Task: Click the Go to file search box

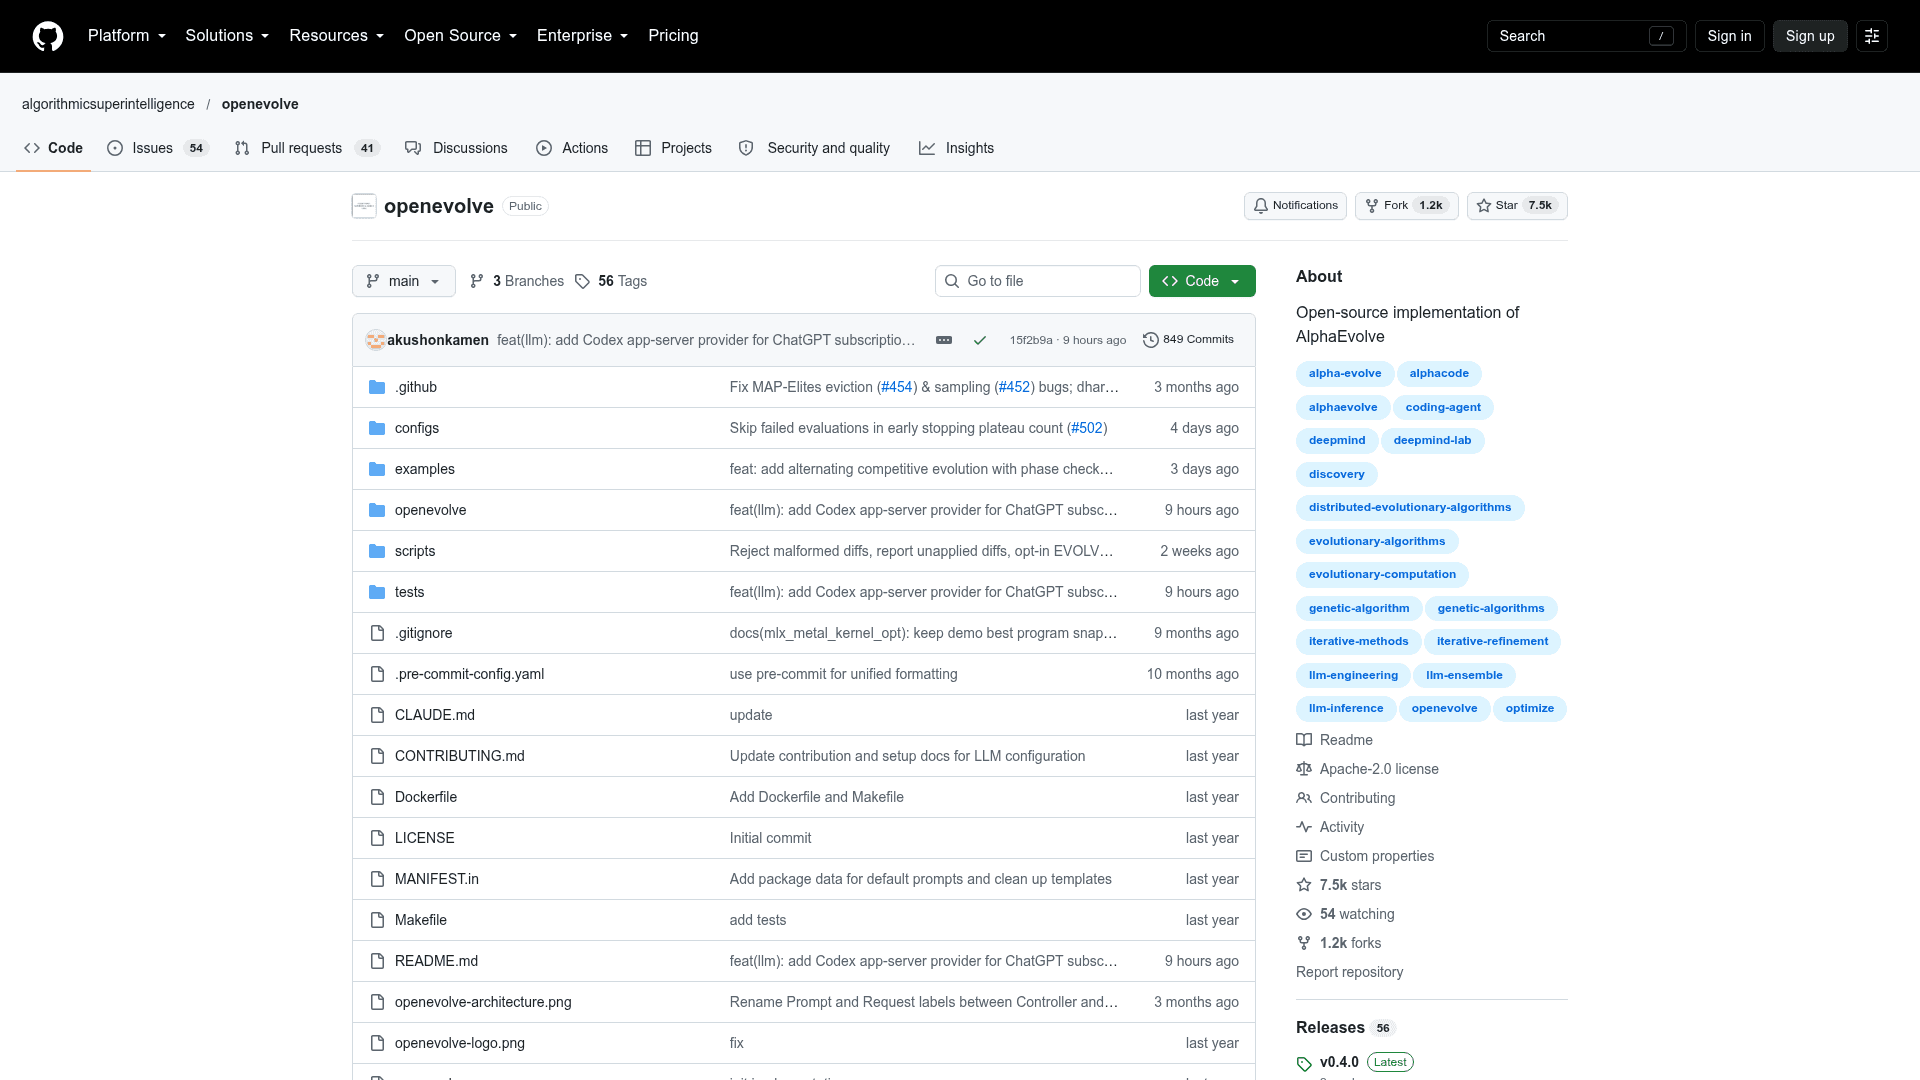Action: click(x=1038, y=281)
